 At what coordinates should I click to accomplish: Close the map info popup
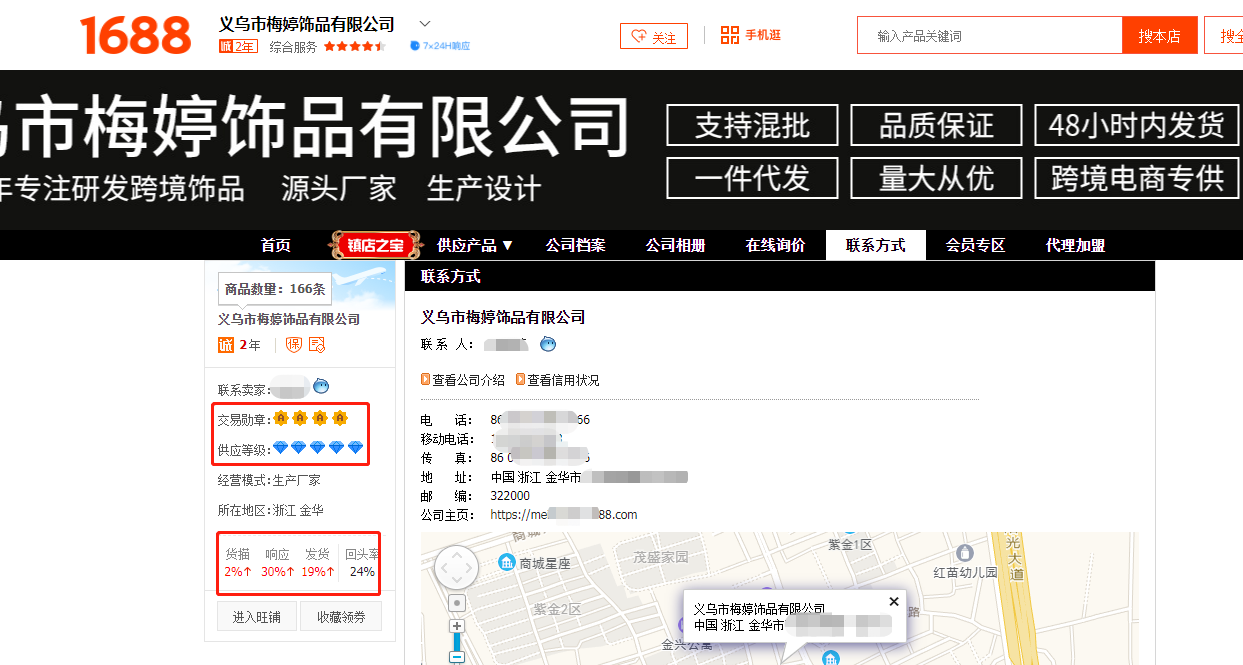(894, 601)
